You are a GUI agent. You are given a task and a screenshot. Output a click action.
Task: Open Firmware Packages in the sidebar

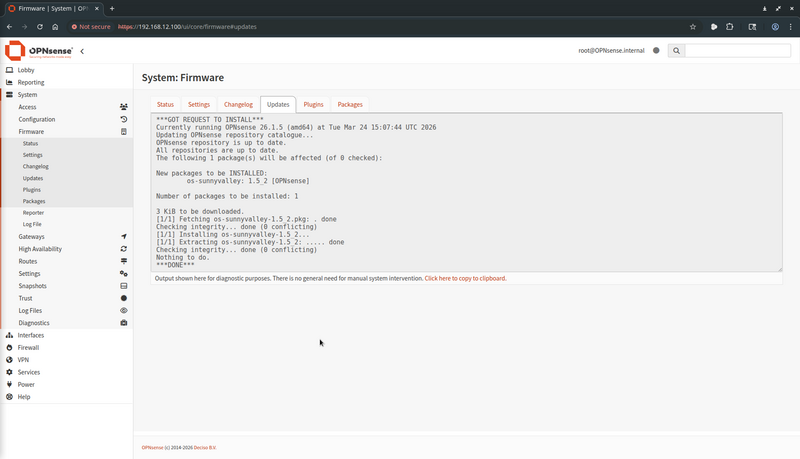(x=34, y=201)
